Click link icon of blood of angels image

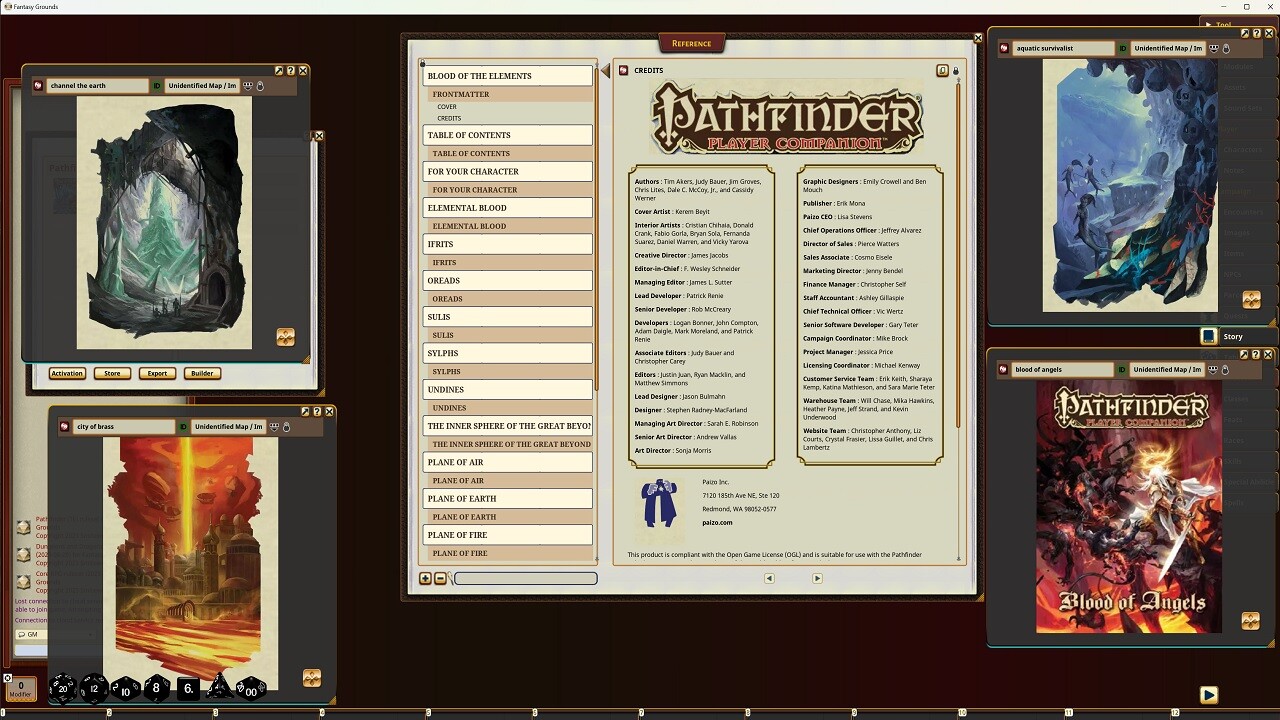[x=1004, y=370]
